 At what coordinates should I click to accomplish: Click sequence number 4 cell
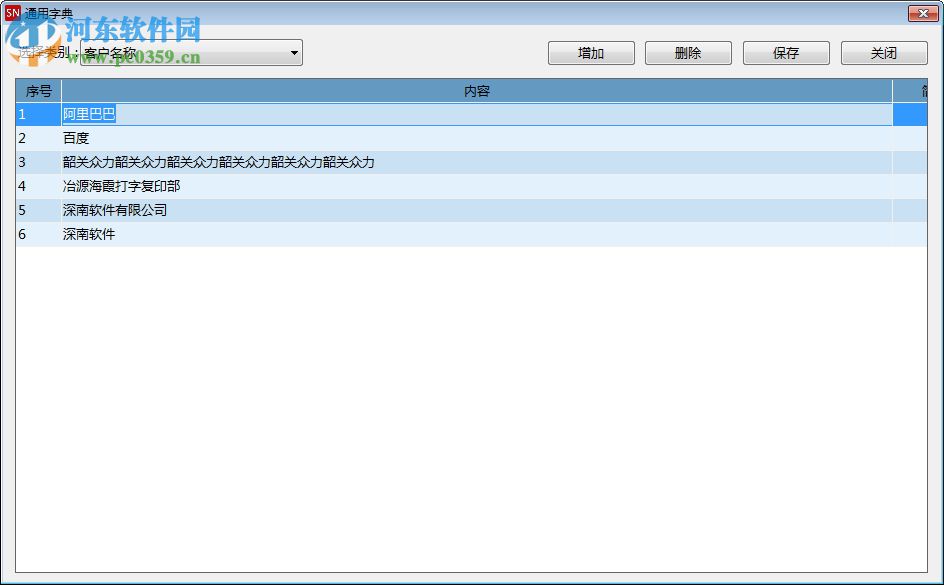(39, 187)
